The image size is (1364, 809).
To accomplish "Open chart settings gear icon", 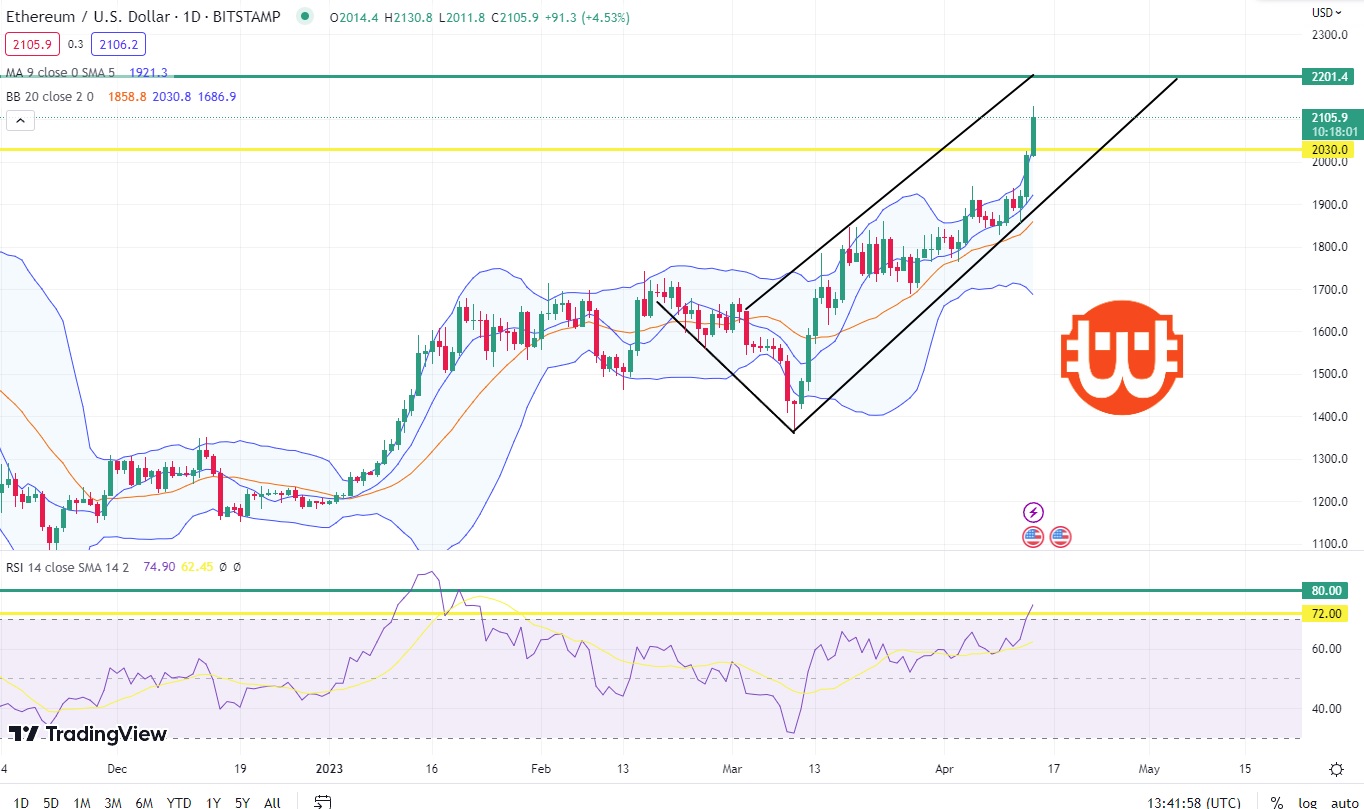I will [1336, 769].
